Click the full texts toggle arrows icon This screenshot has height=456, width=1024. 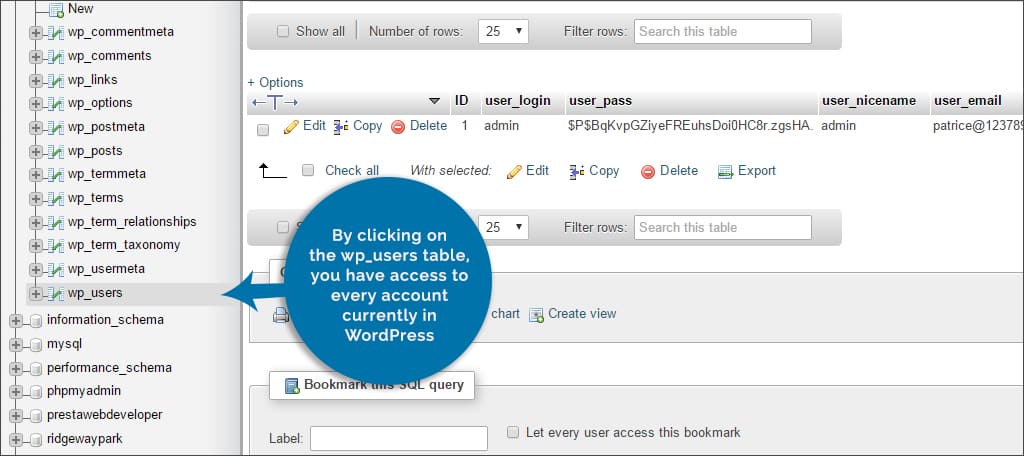pos(275,102)
